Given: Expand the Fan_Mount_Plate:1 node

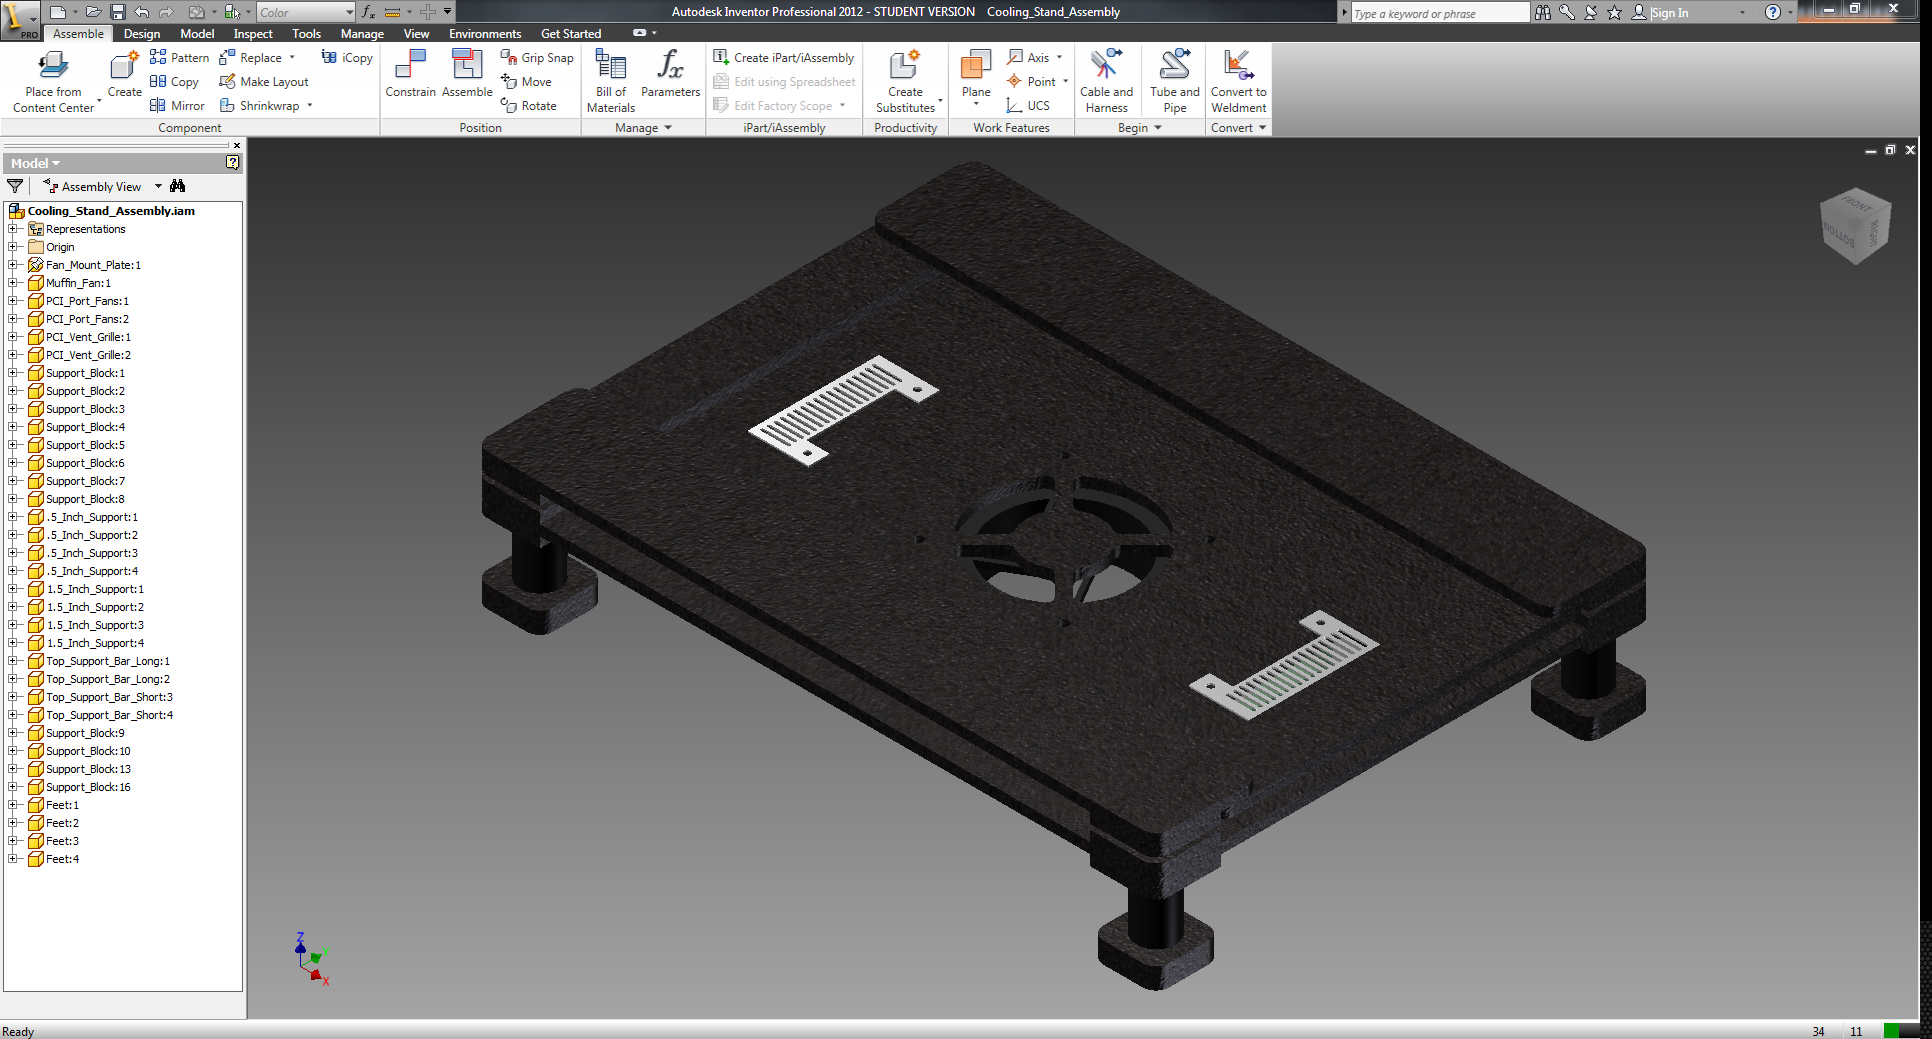Looking at the screenshot, I should (13, 265).
